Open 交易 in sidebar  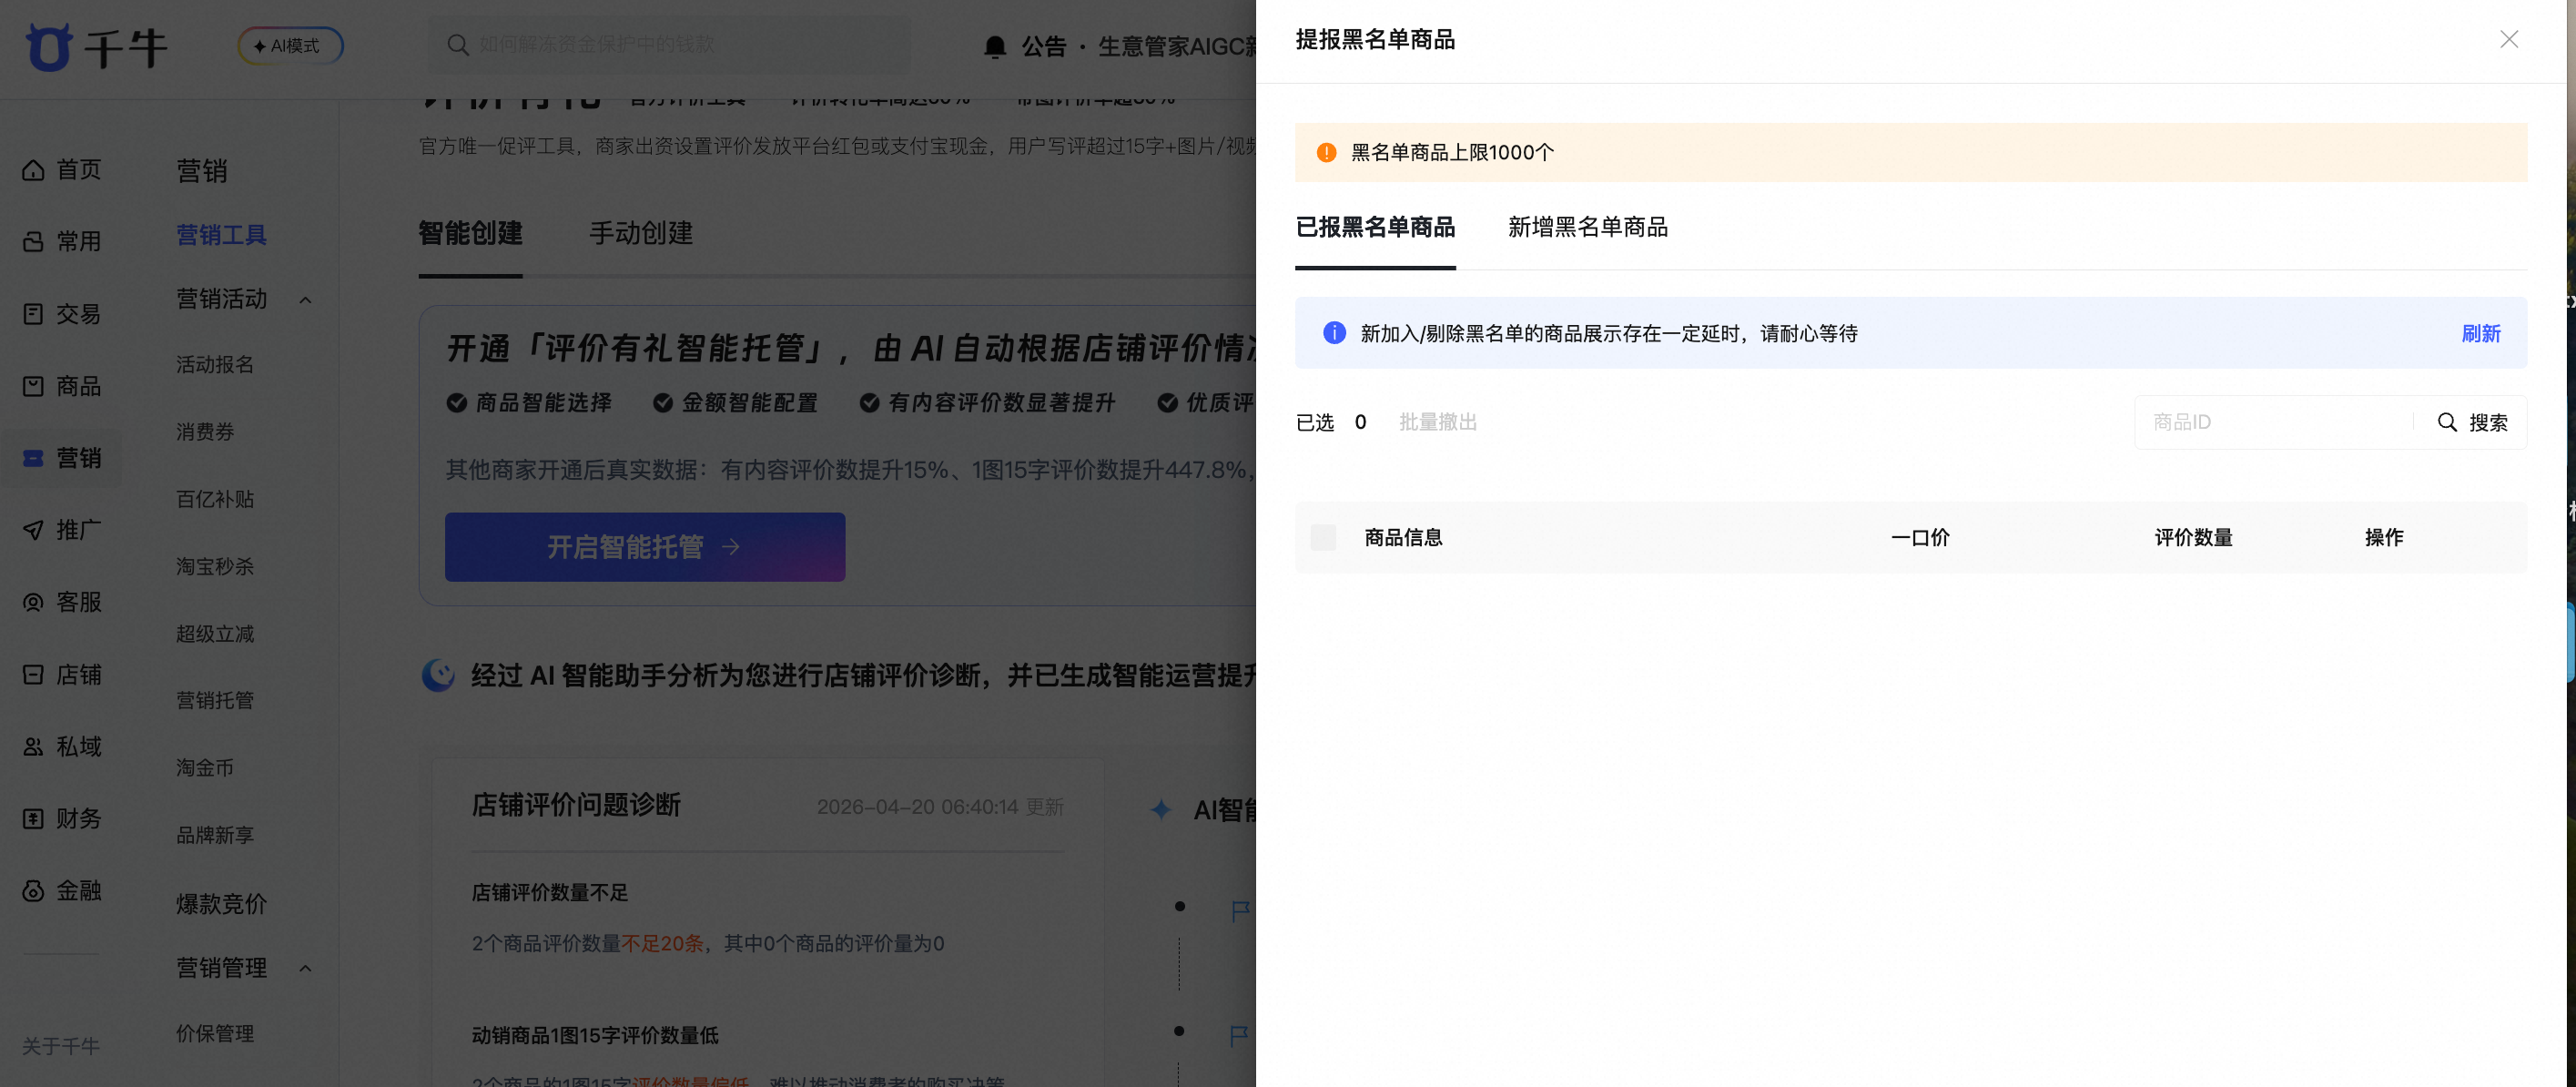tap(62, 314)
